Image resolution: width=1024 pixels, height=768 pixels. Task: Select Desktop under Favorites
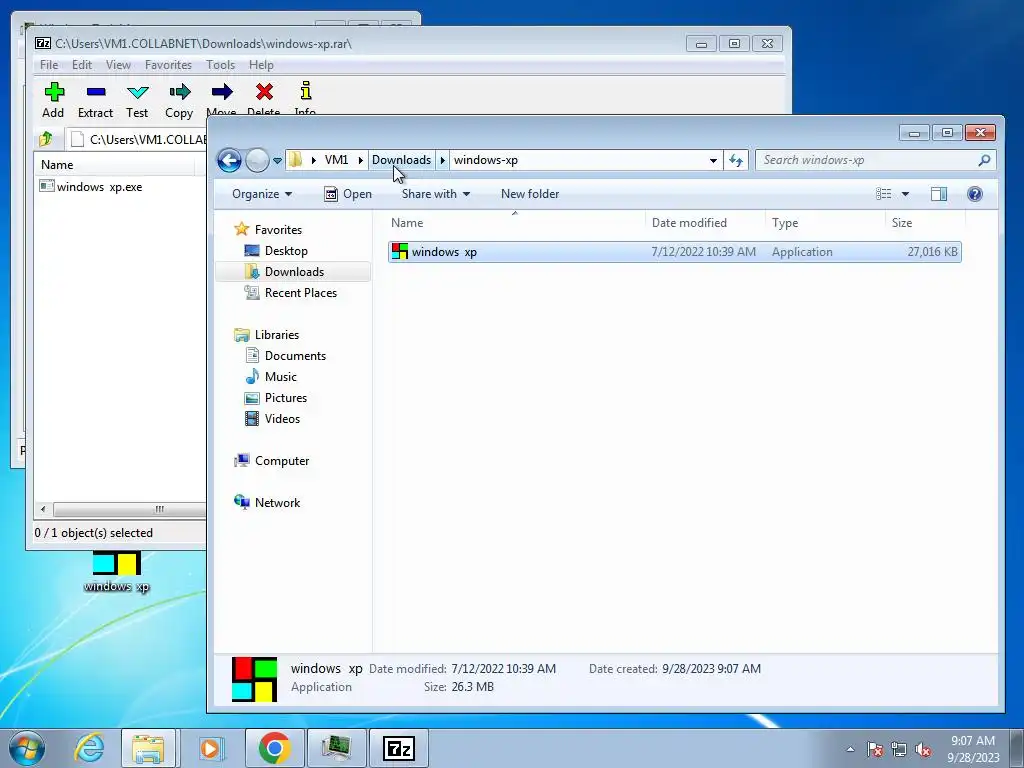pos(276,251)
